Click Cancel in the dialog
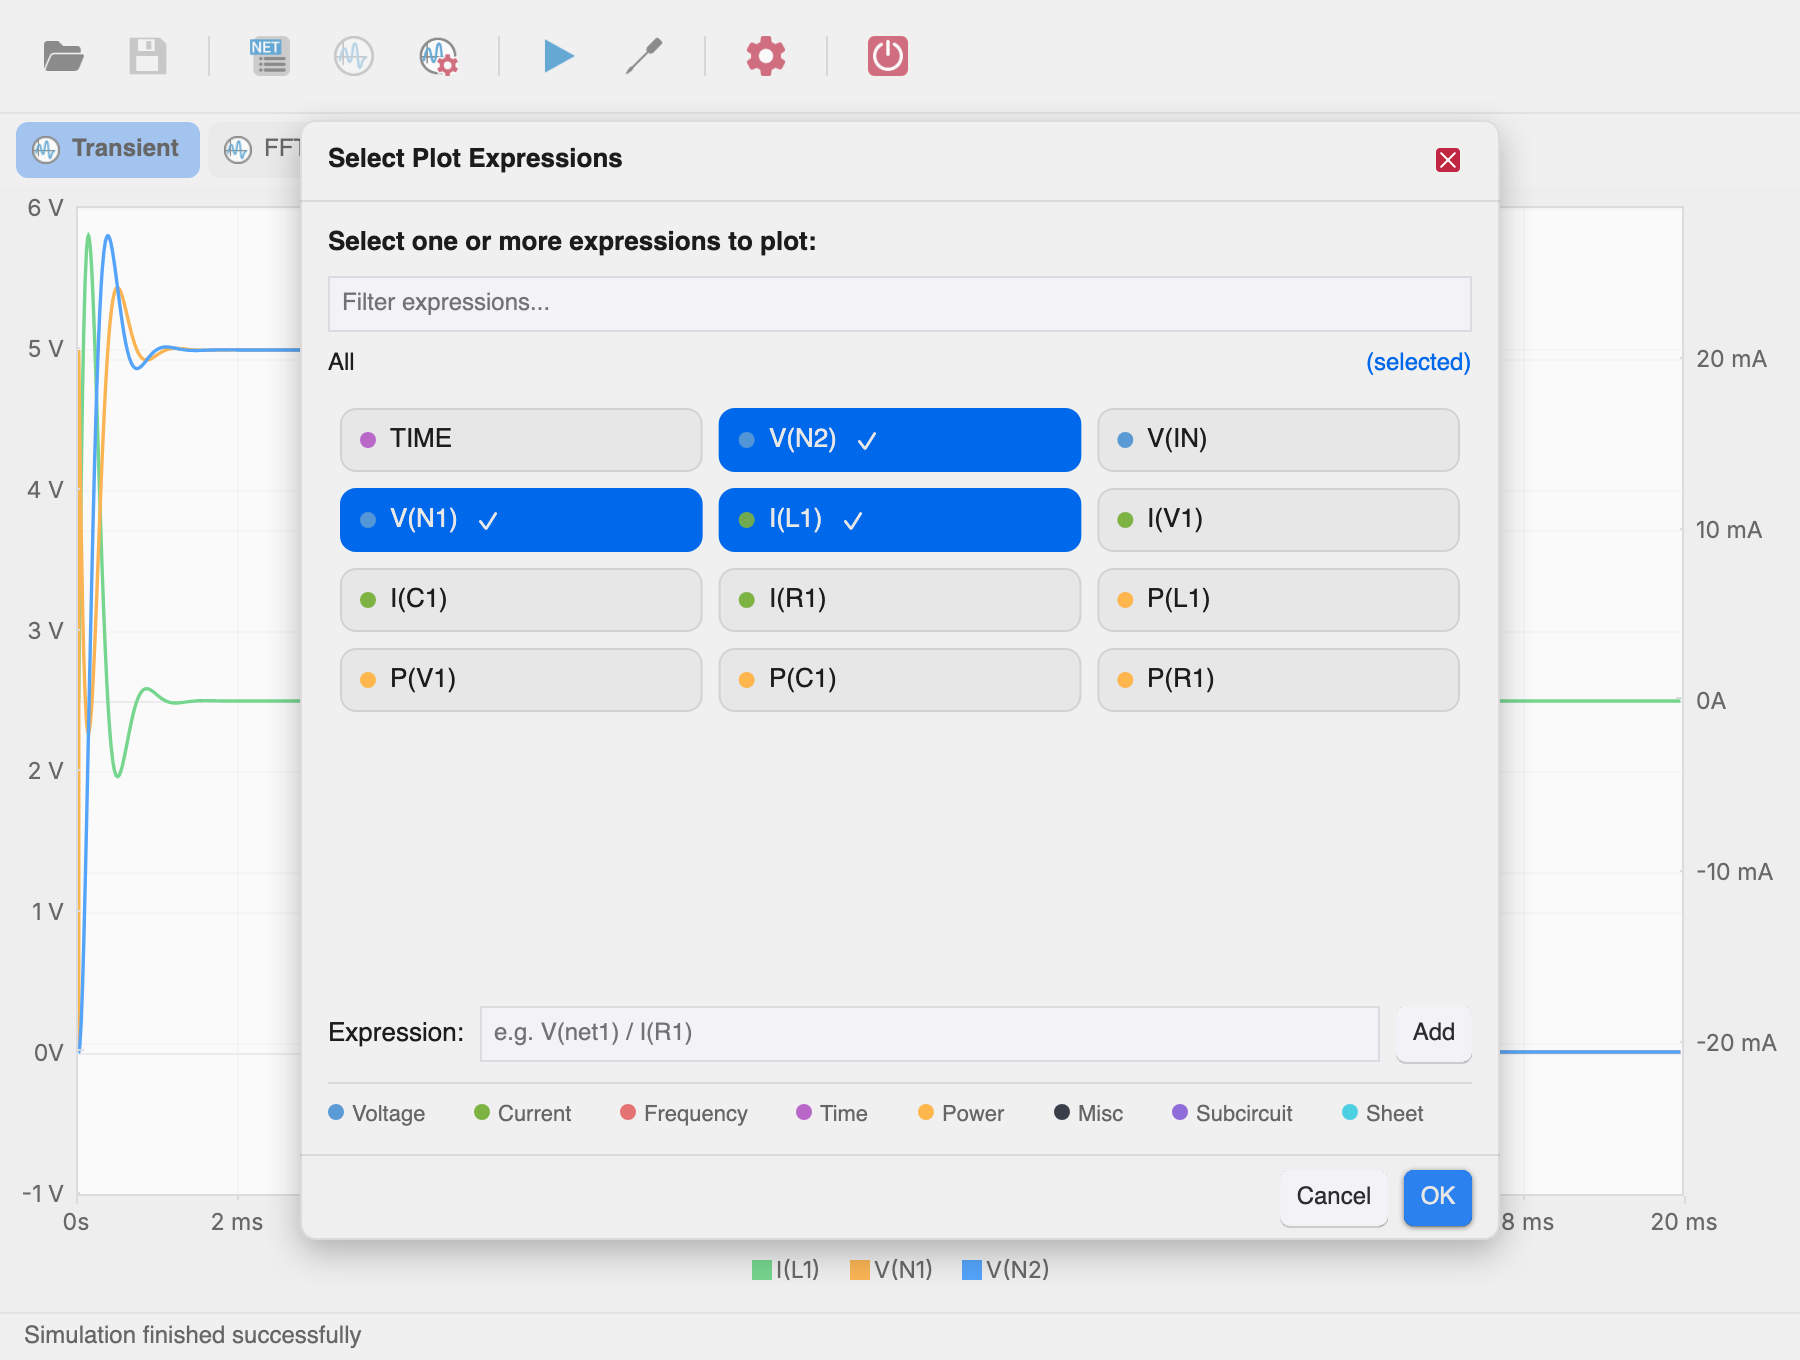This screenshot has height=1360, width=1800. click(1333, 1196)
